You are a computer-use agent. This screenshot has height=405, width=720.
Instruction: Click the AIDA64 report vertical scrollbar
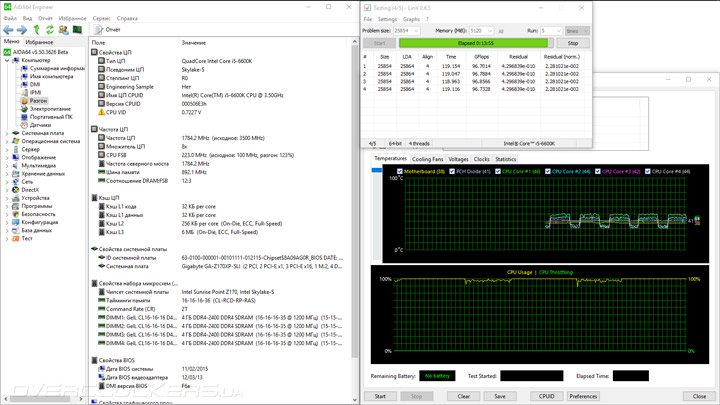tap(354, 220)
